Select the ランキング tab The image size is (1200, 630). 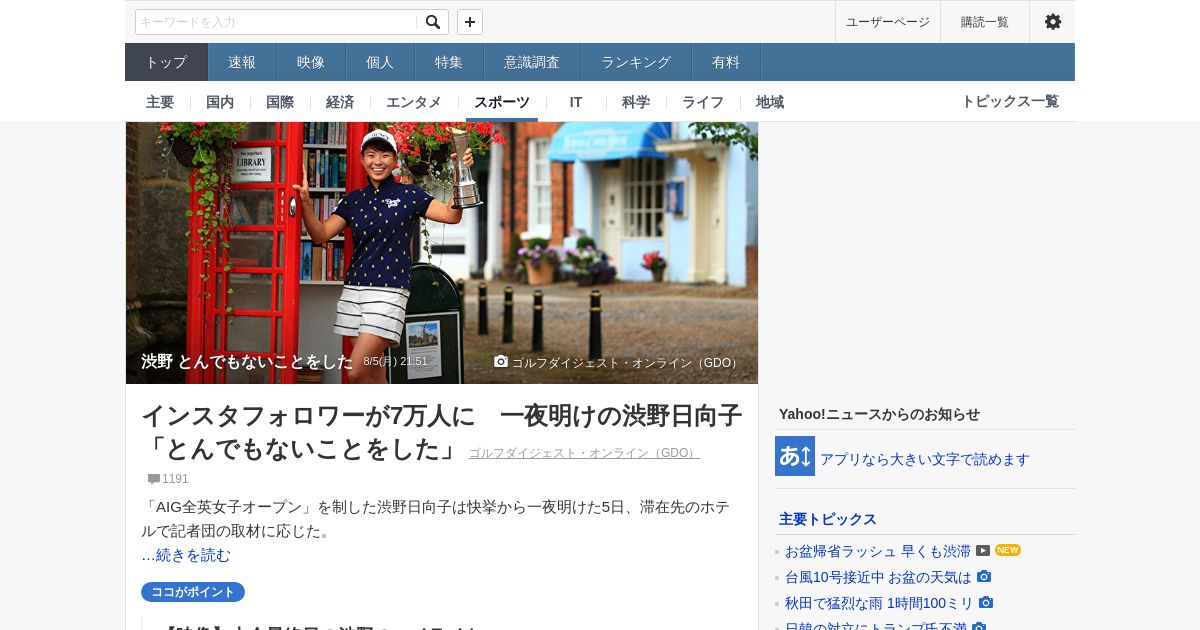pos(636,62)
